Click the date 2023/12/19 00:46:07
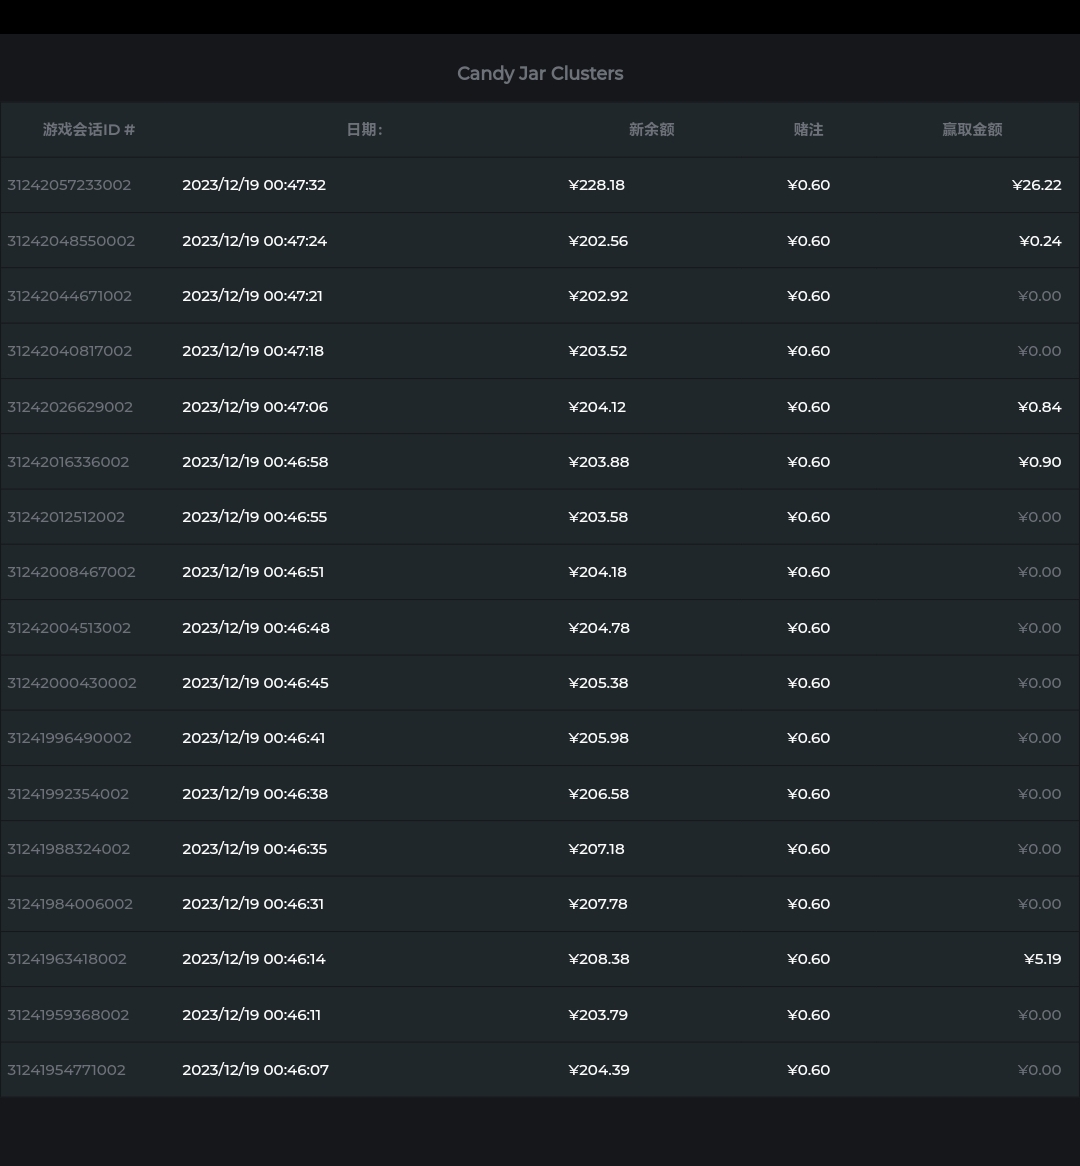This screenshot has width=1080, height=1166. click(255, 1069)
